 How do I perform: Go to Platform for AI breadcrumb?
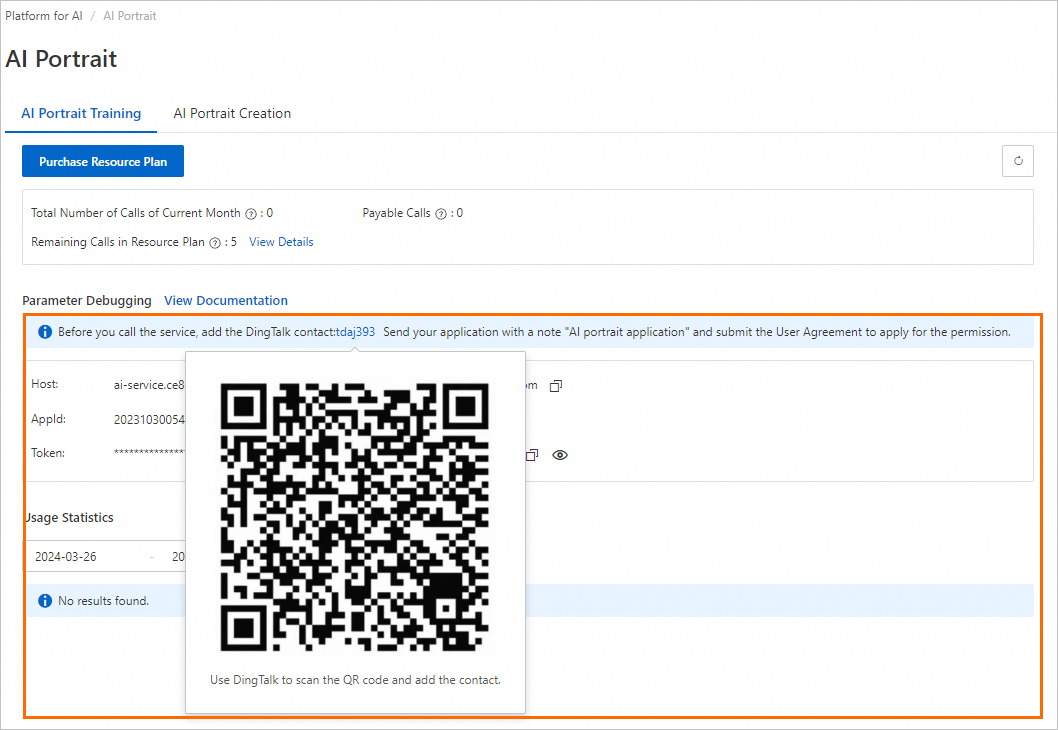pos(44,16)
